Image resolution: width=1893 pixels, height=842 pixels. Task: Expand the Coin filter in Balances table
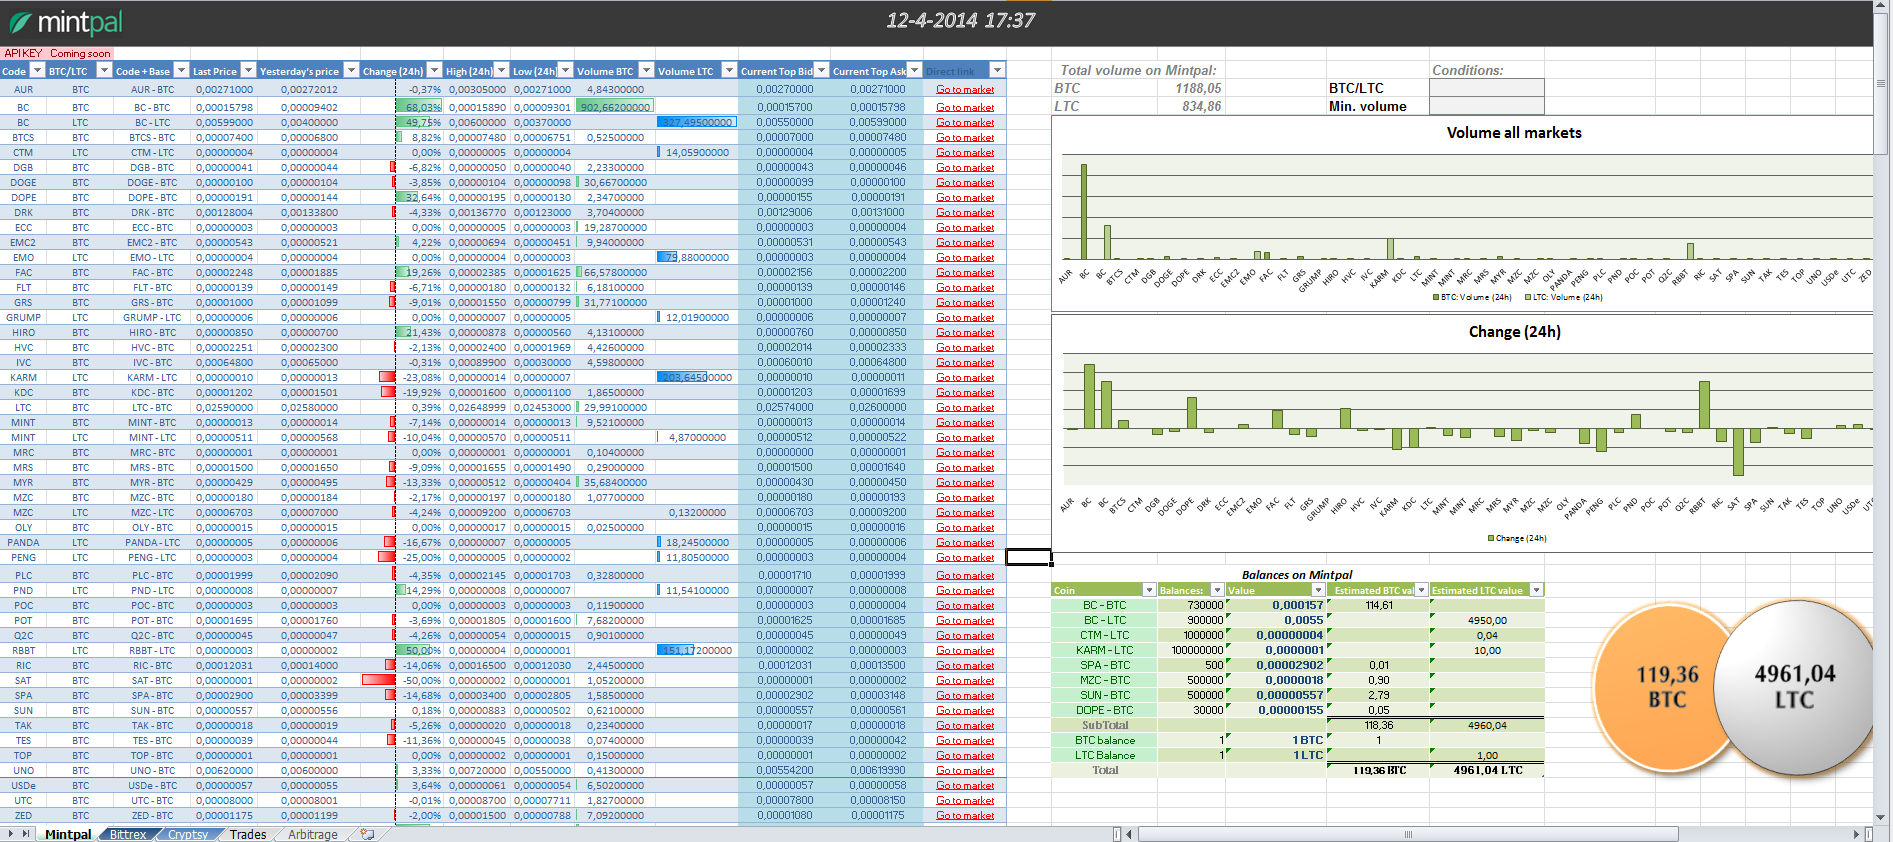[x=1149, y=590]
